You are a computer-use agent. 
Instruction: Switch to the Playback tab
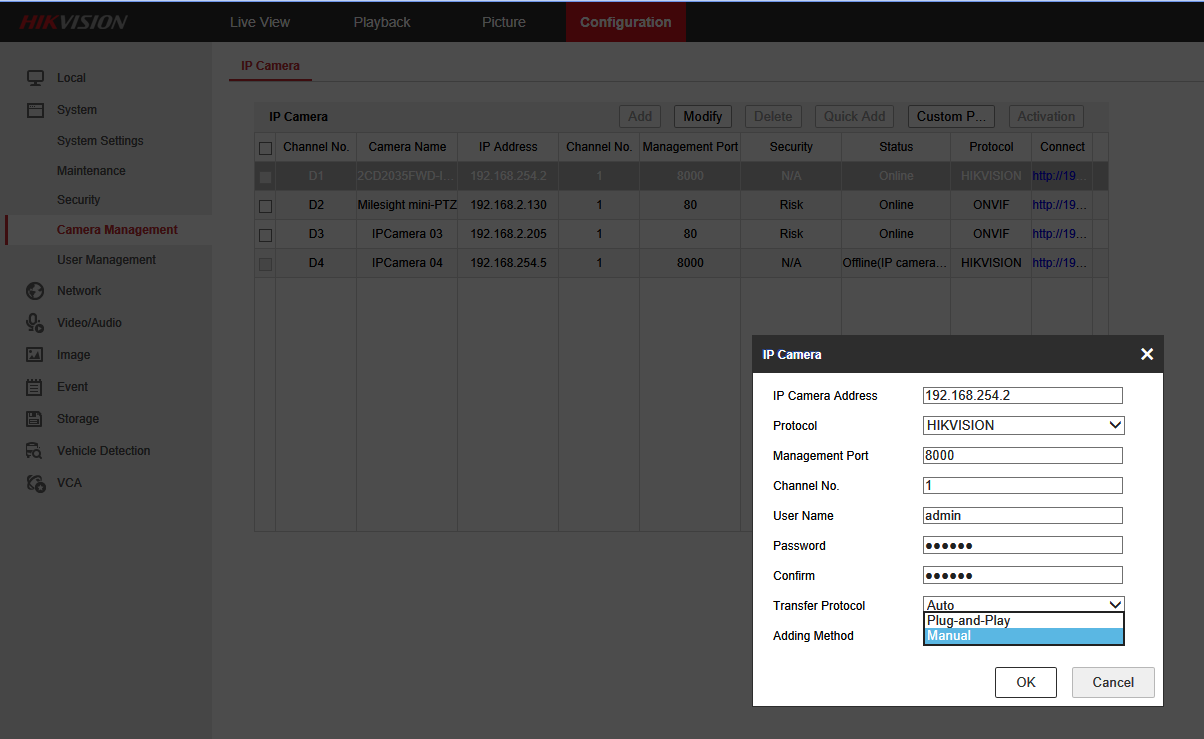pos(382,22)
